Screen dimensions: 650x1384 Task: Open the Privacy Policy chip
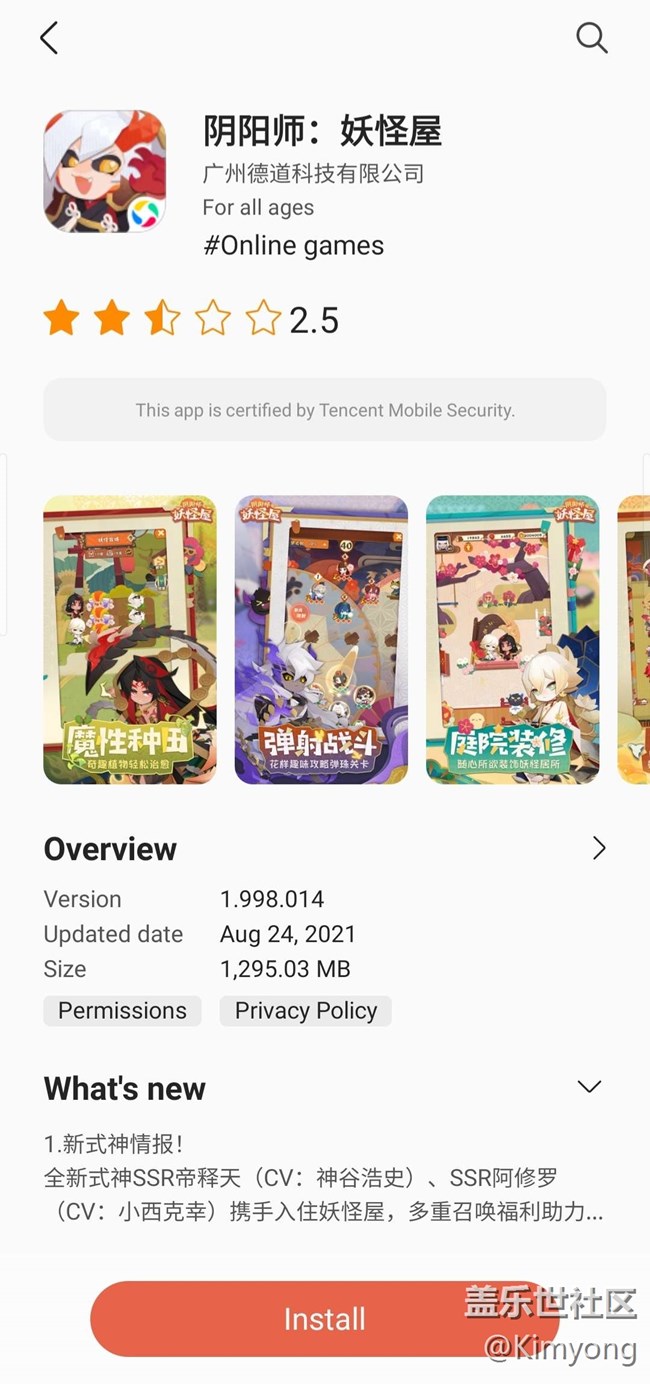click(306, 1011)
